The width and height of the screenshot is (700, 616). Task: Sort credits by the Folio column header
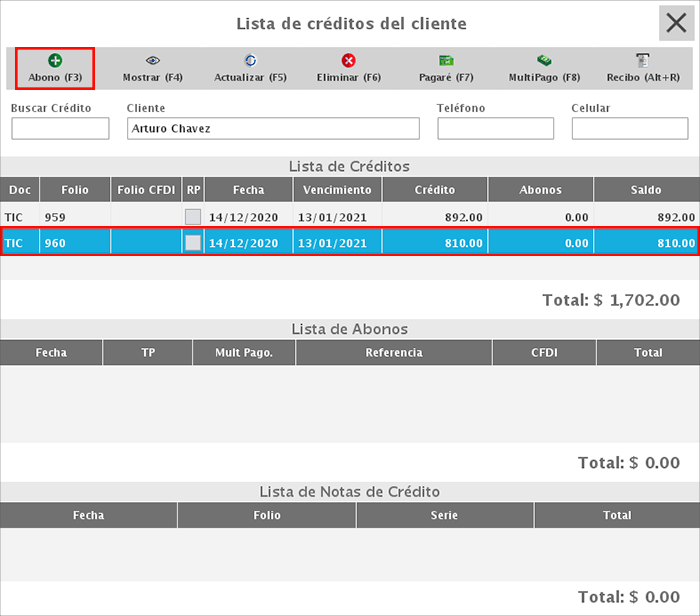[75, 190]
